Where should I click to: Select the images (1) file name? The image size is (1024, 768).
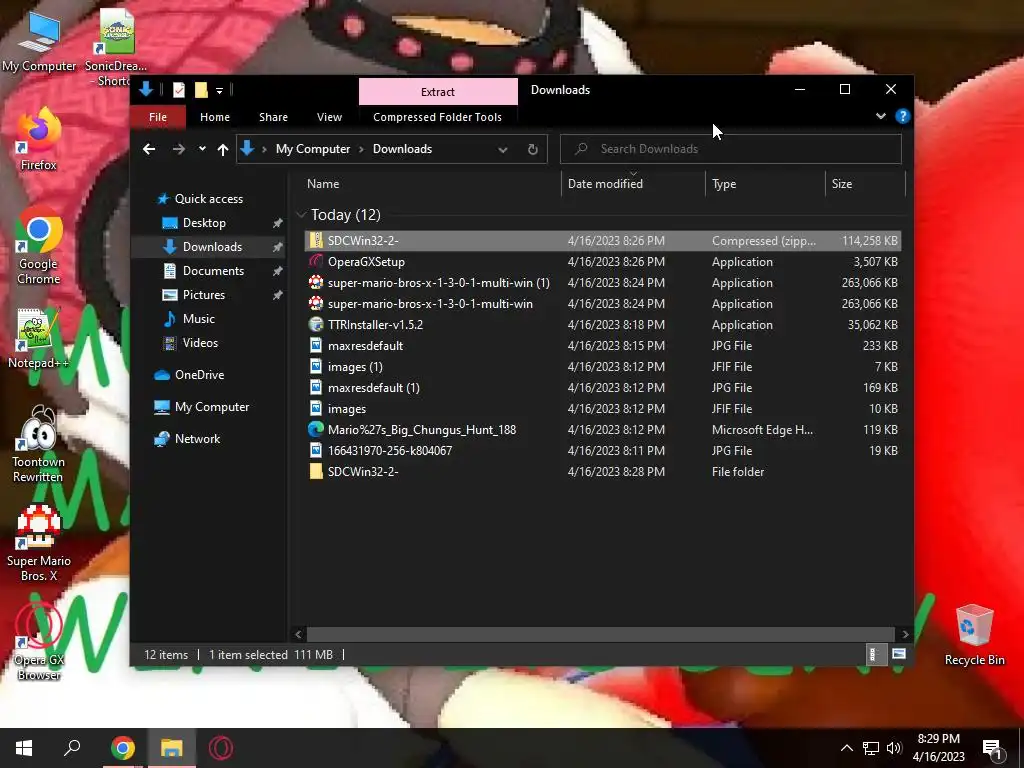click(x=355, y=366)
